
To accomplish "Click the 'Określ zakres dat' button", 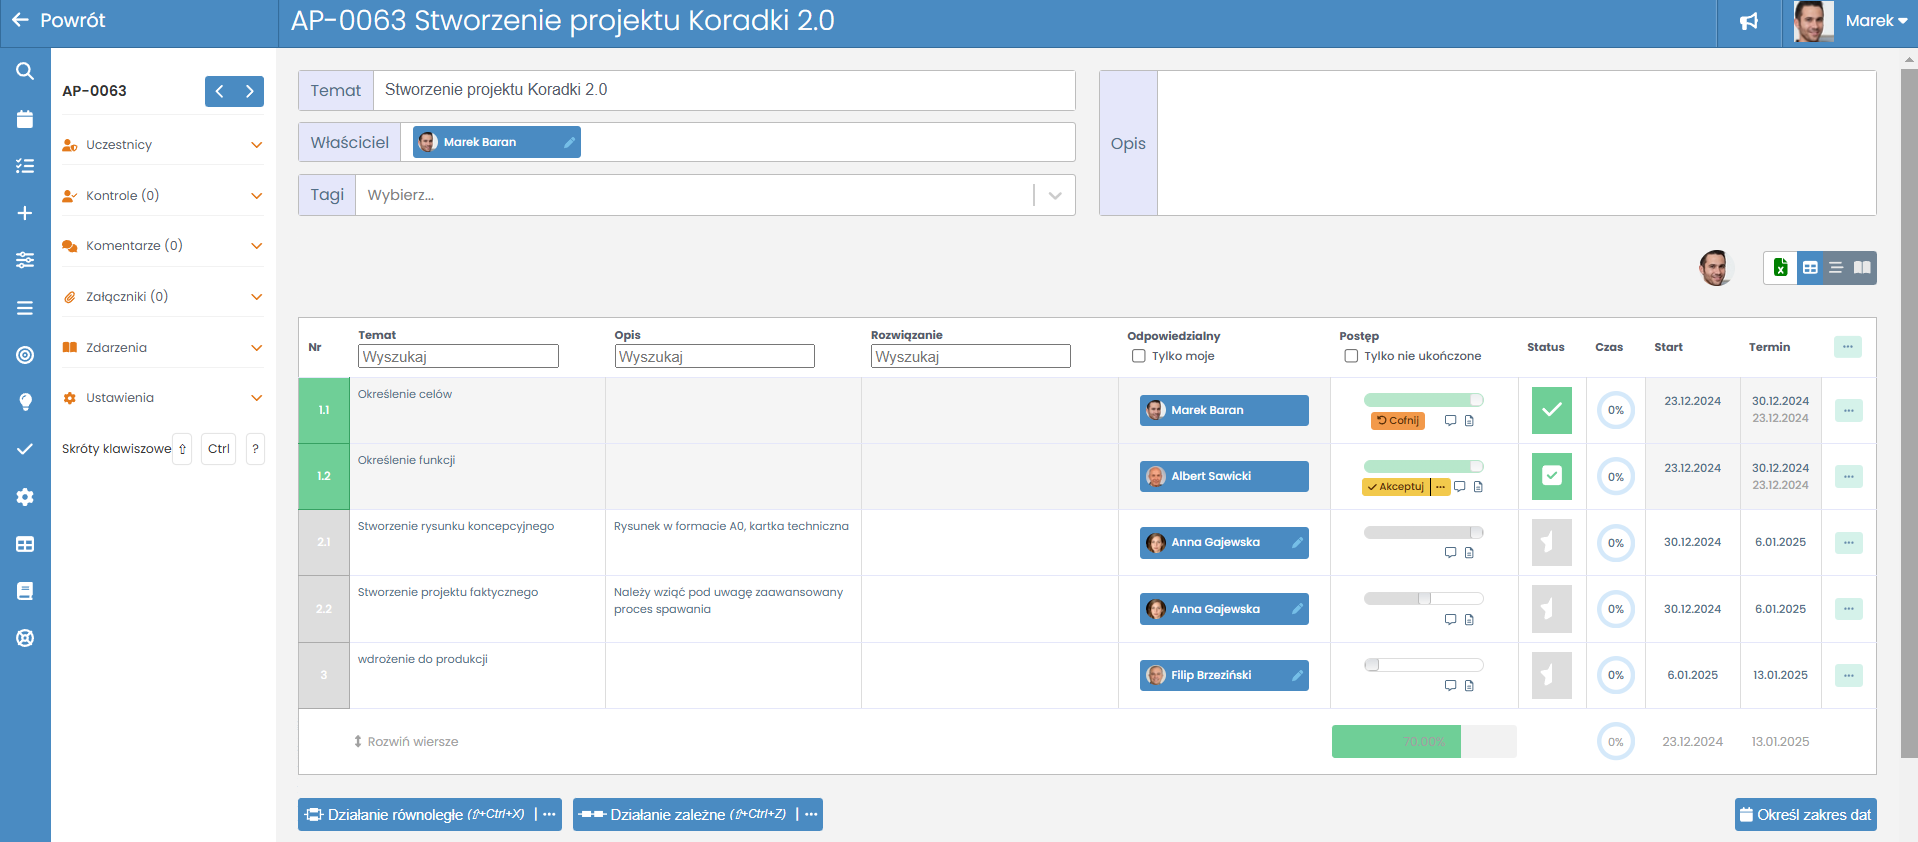I will [1805, 815].
